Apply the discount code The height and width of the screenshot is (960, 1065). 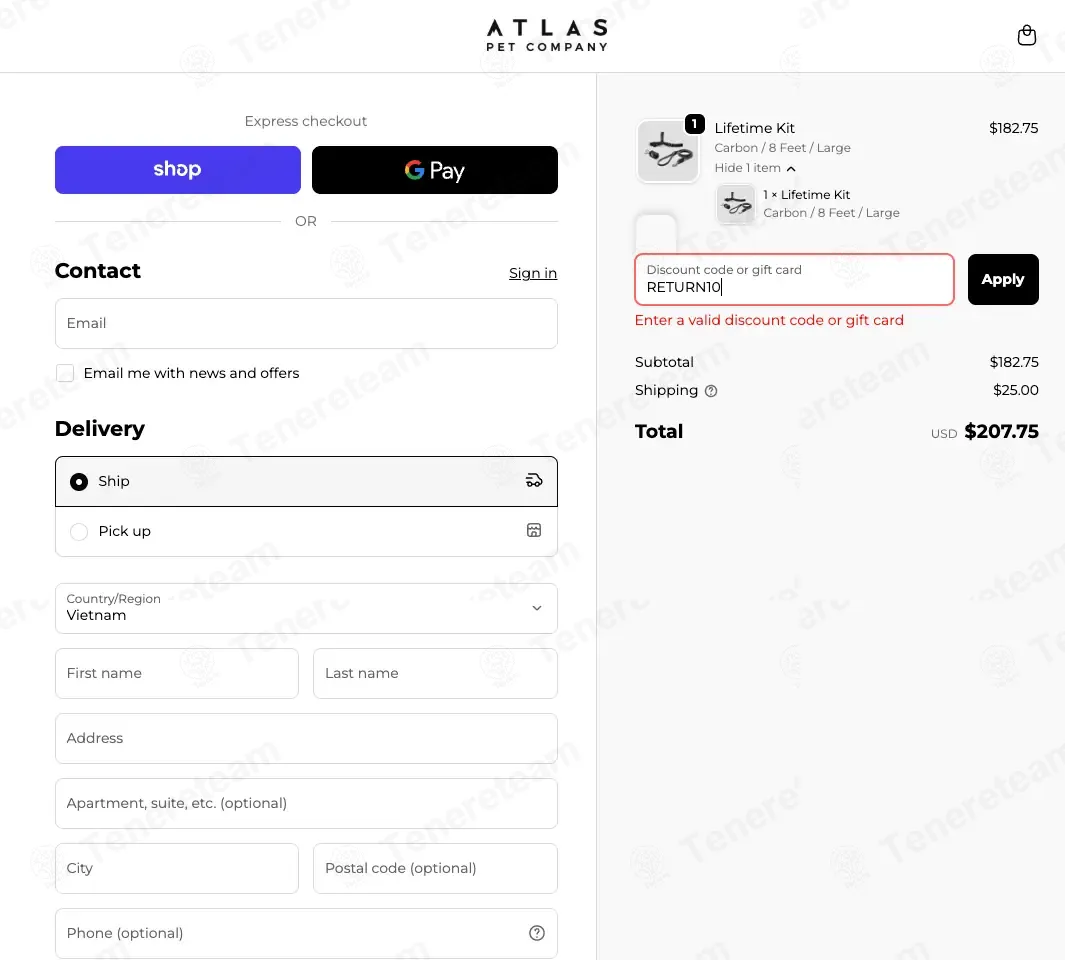pos(1003,279)
